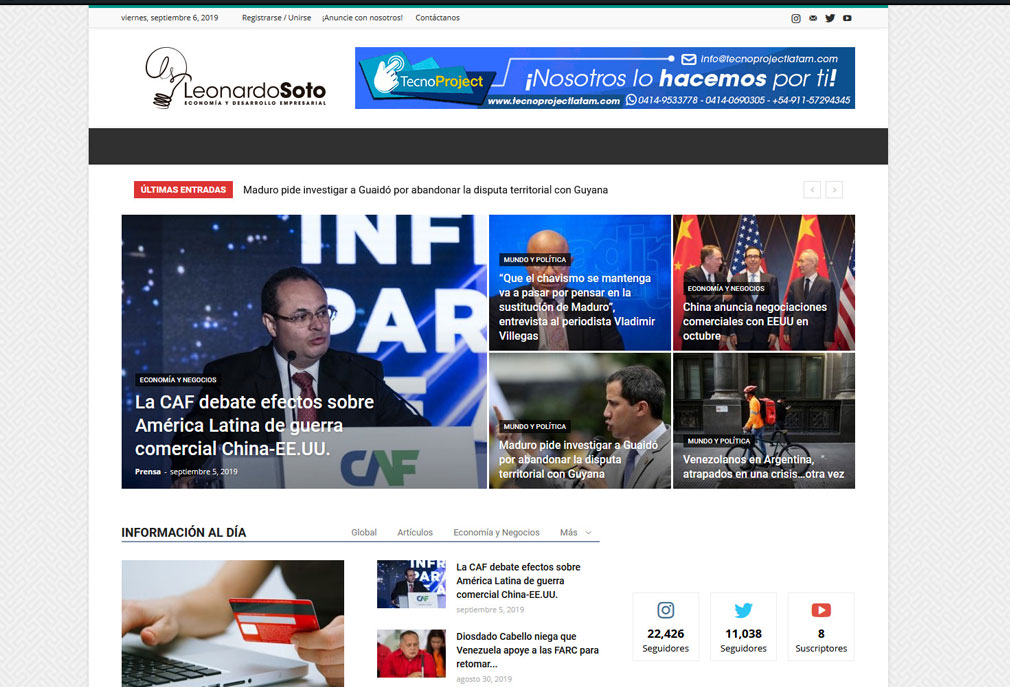This screenshot has width=1010, height=687.
Task: Click the Leonardo Soto lightbulb logo
Action: click(236, 77)
